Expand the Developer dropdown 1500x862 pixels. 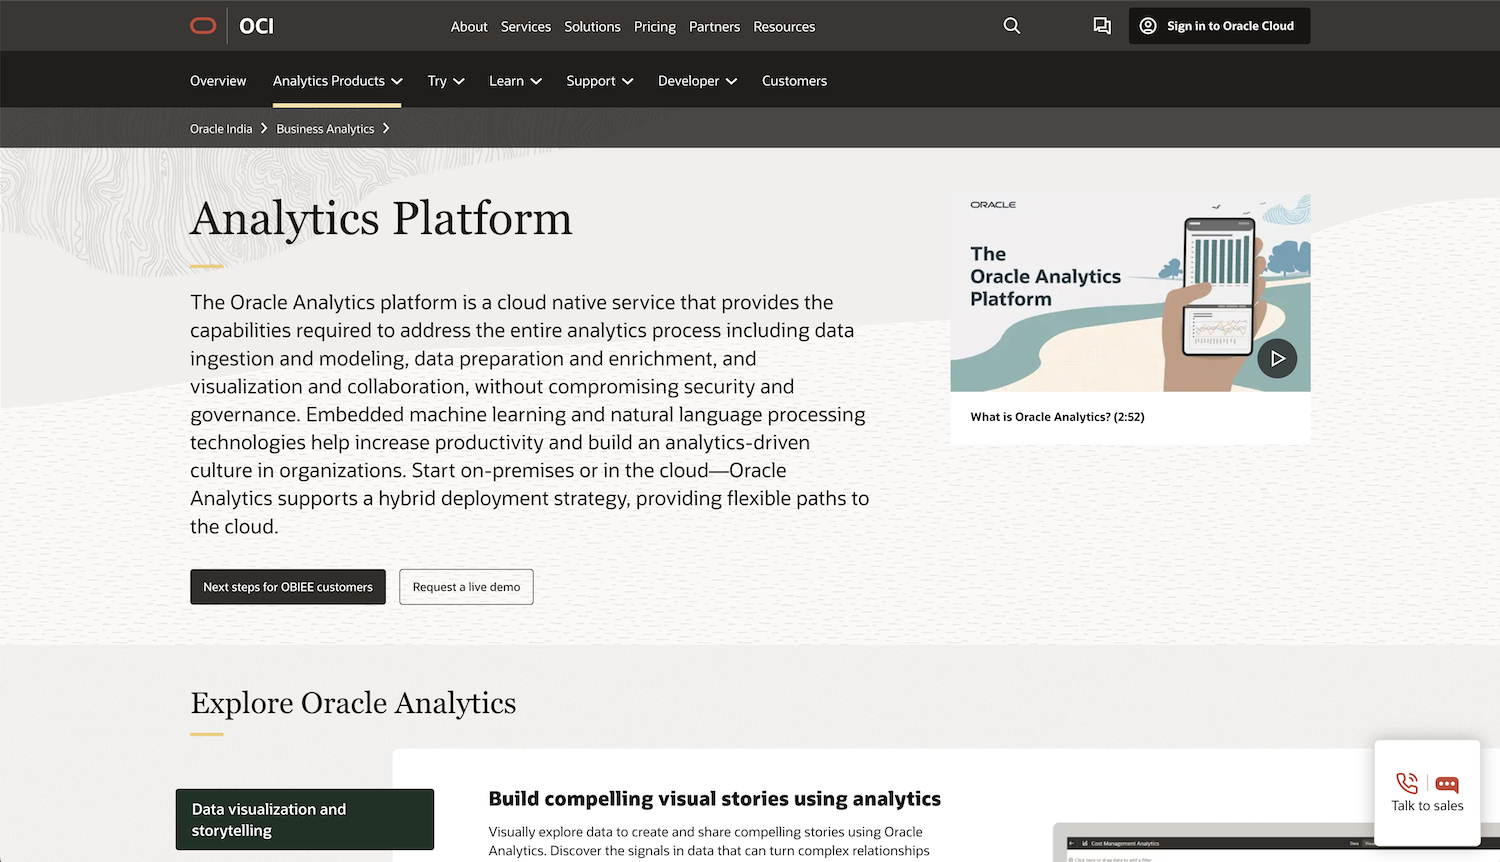697,81
